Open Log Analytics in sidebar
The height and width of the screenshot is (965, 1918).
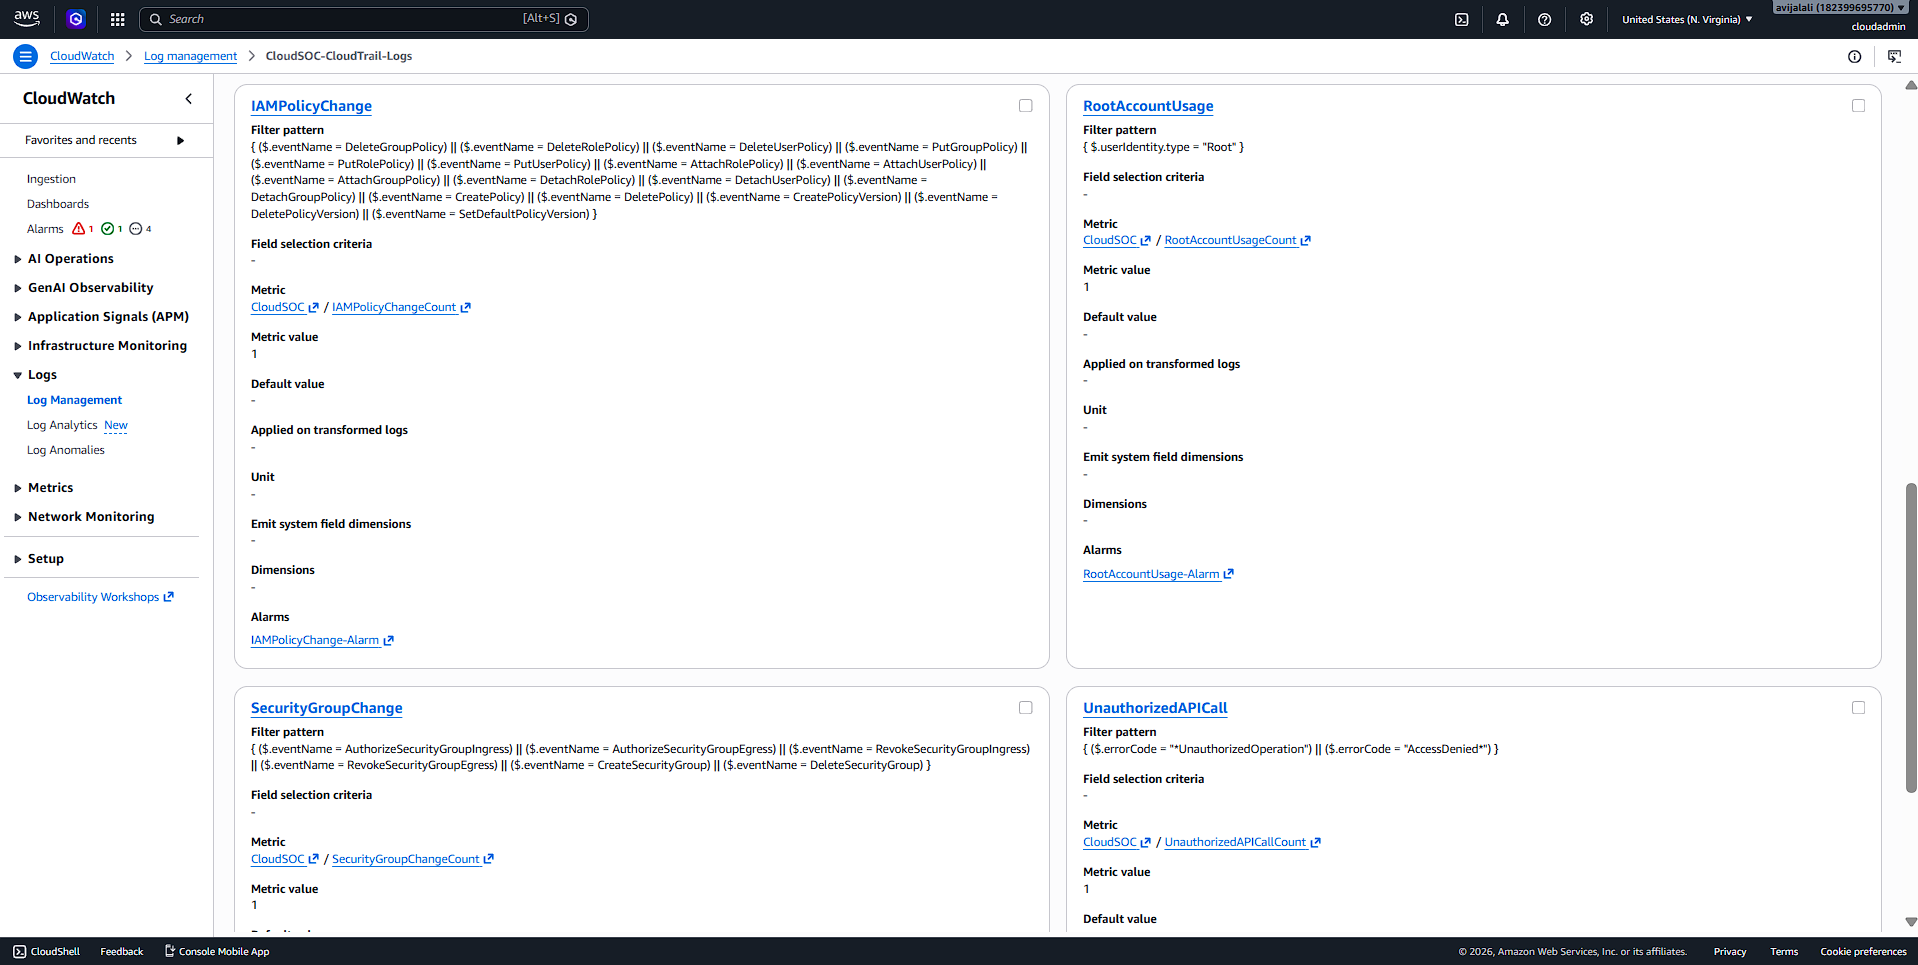[x=62, y=425]
